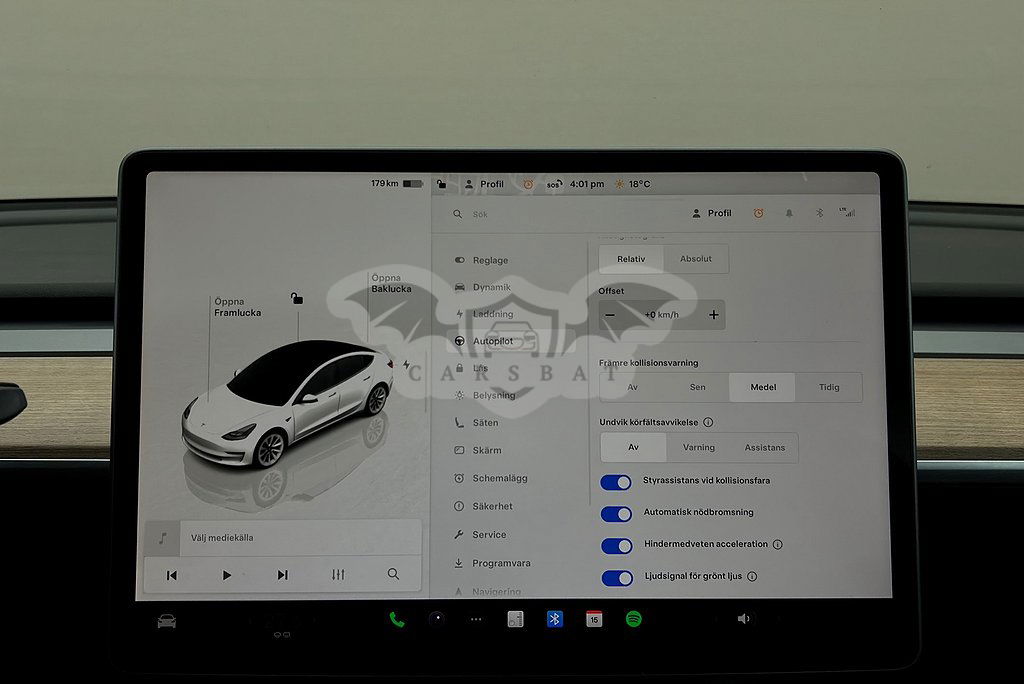1024x684 pixels.
Task: Open the Phone app in bottom bar
Action: (x=397, y=619)
